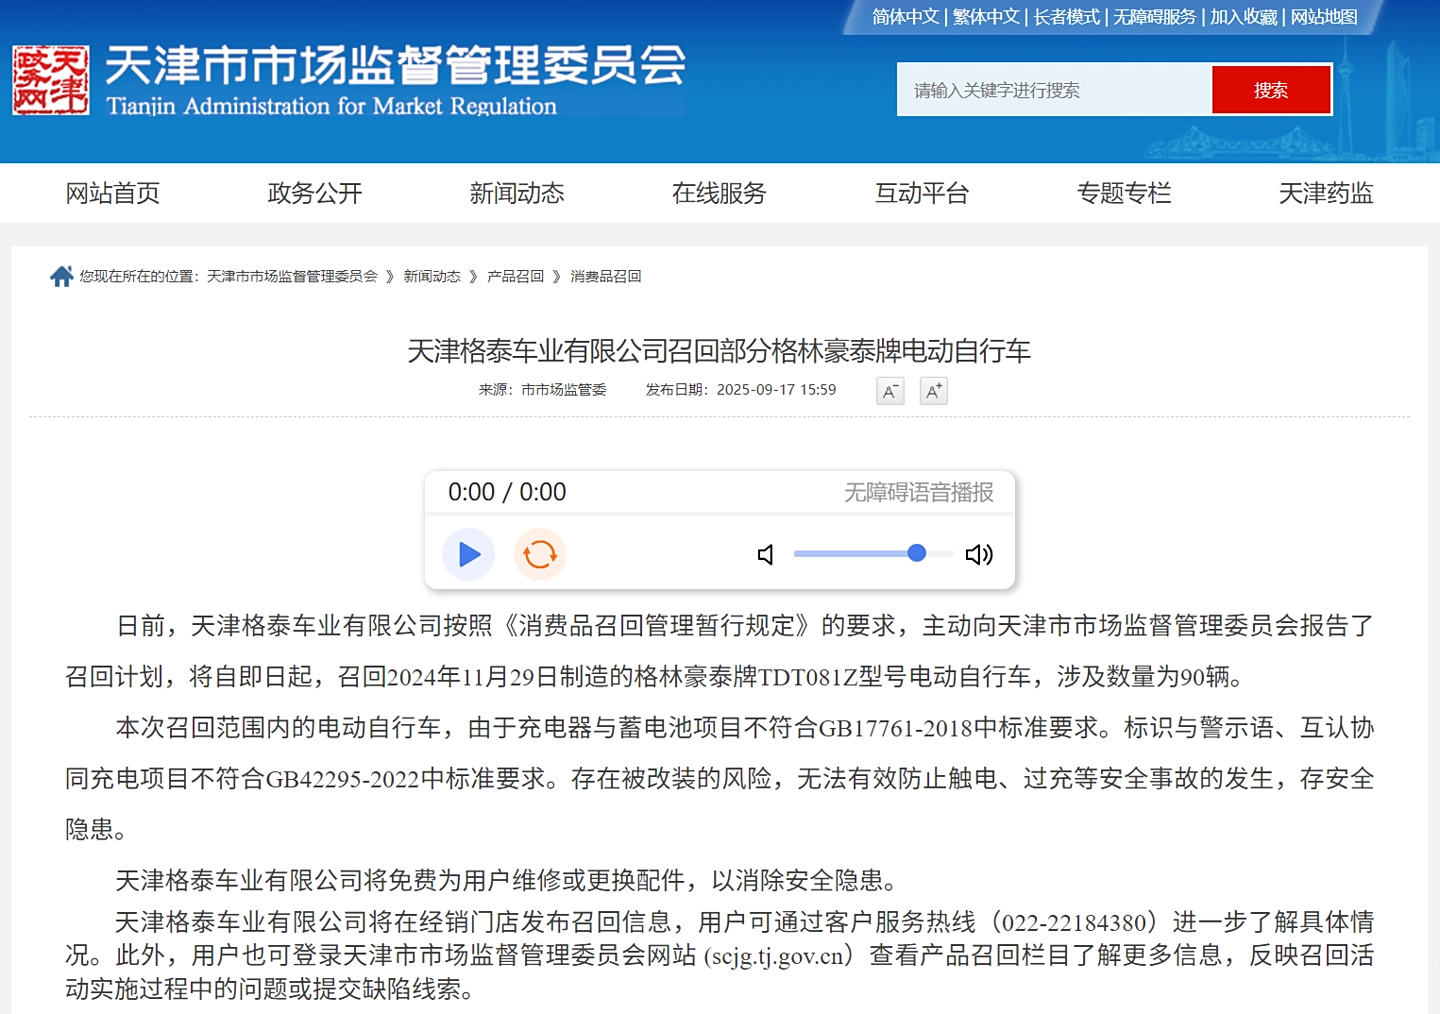The height and width of the screenshot is (1014, 1440).
Task: Click 加入收藏 to bookmark site
Action: pos(1244,17)
